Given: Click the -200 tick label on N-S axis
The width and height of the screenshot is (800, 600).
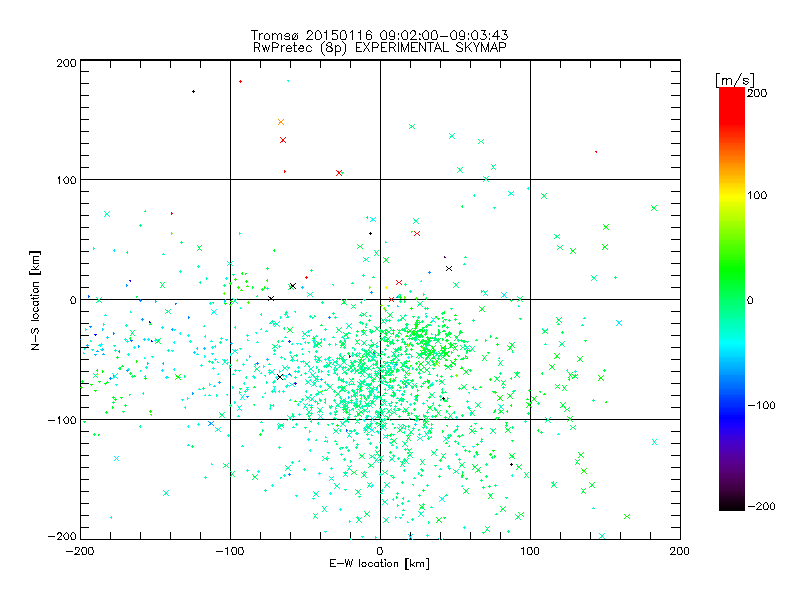Looking at the screenshot, I should pyautogui.click(x=62, y=536).
